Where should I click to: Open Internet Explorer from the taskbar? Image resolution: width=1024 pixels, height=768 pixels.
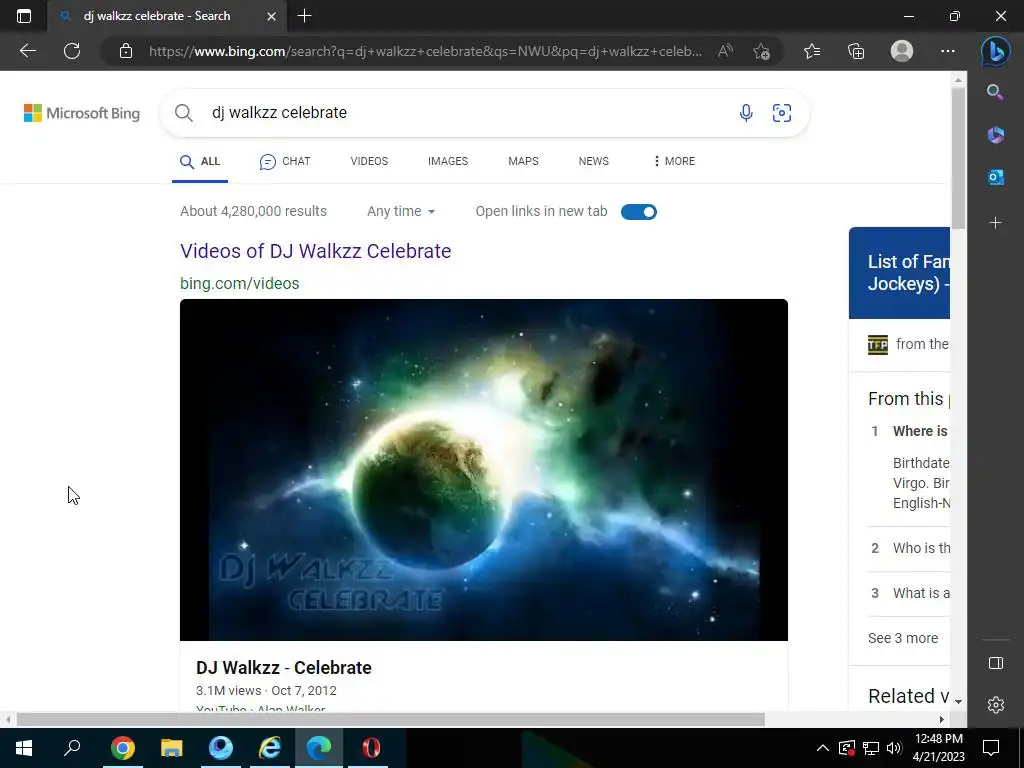click(x=270, y=748)
